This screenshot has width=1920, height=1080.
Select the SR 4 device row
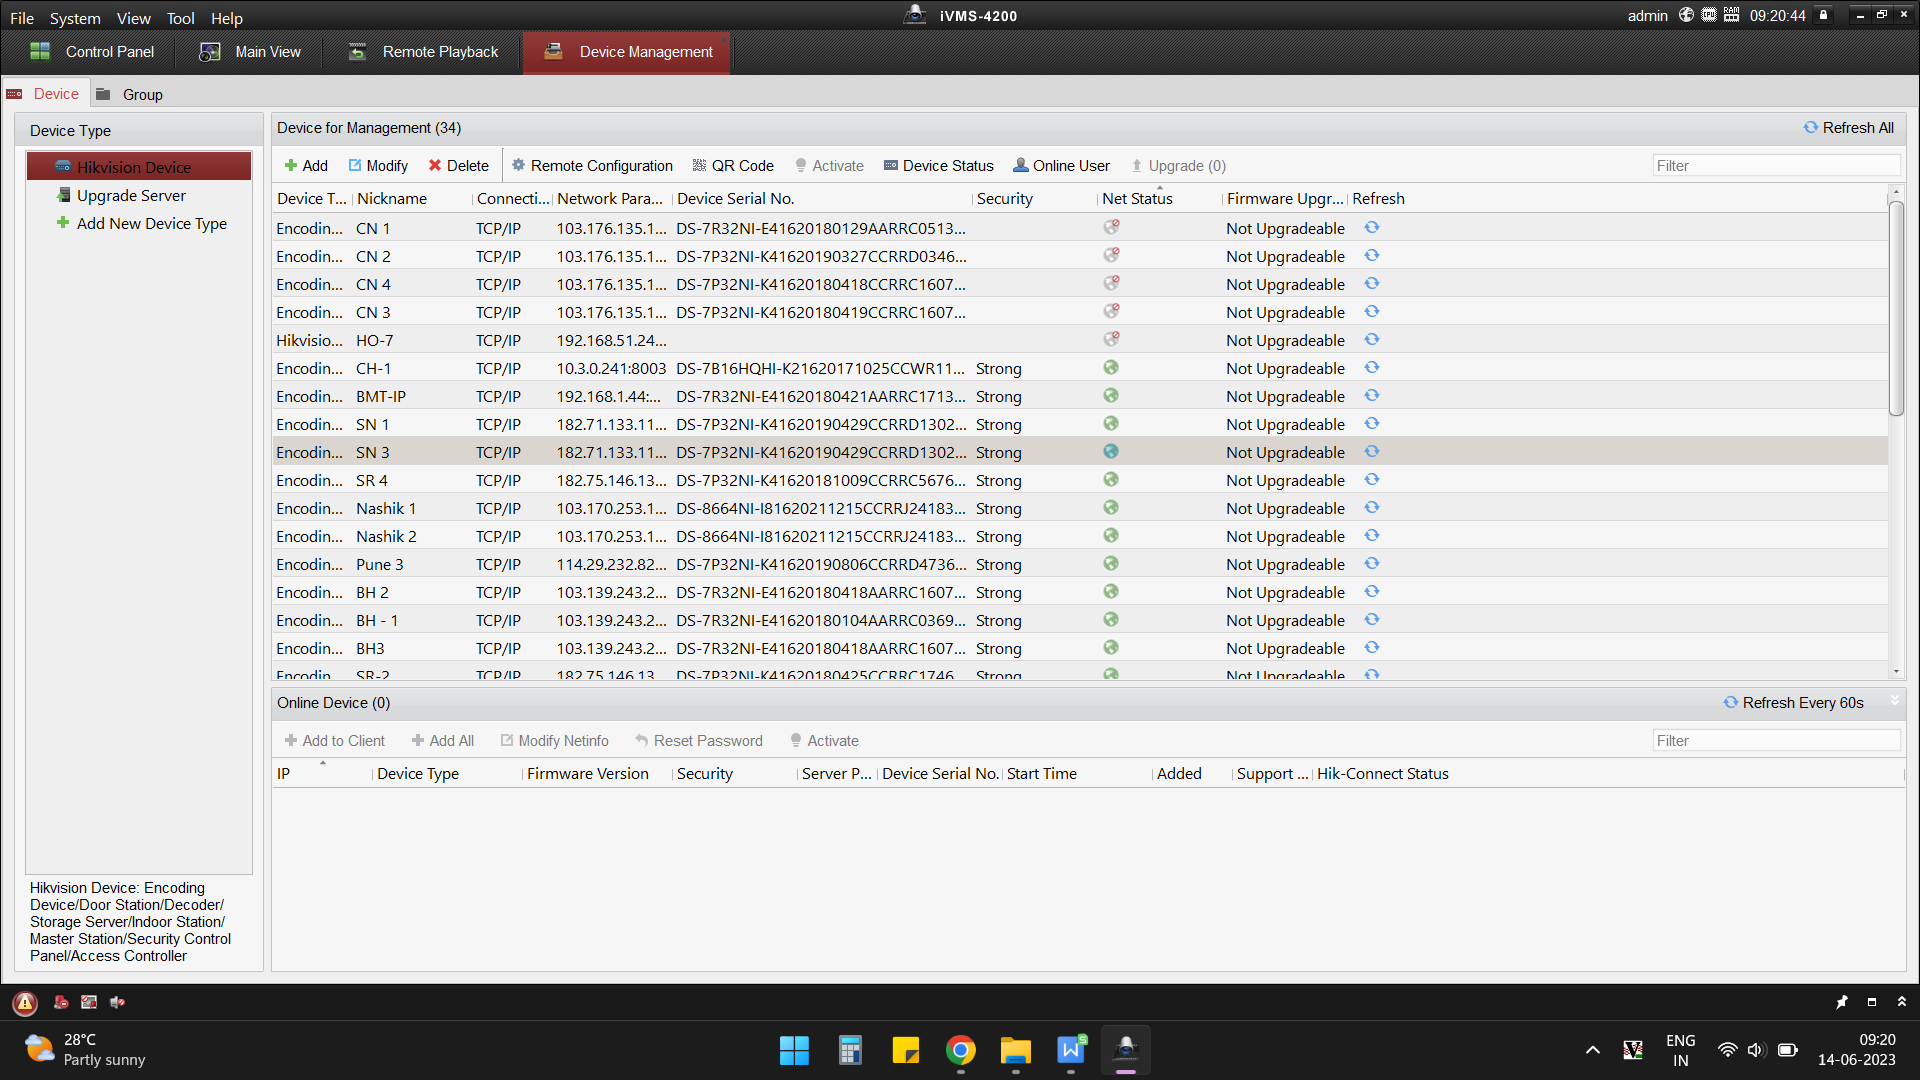(1080, 480)
